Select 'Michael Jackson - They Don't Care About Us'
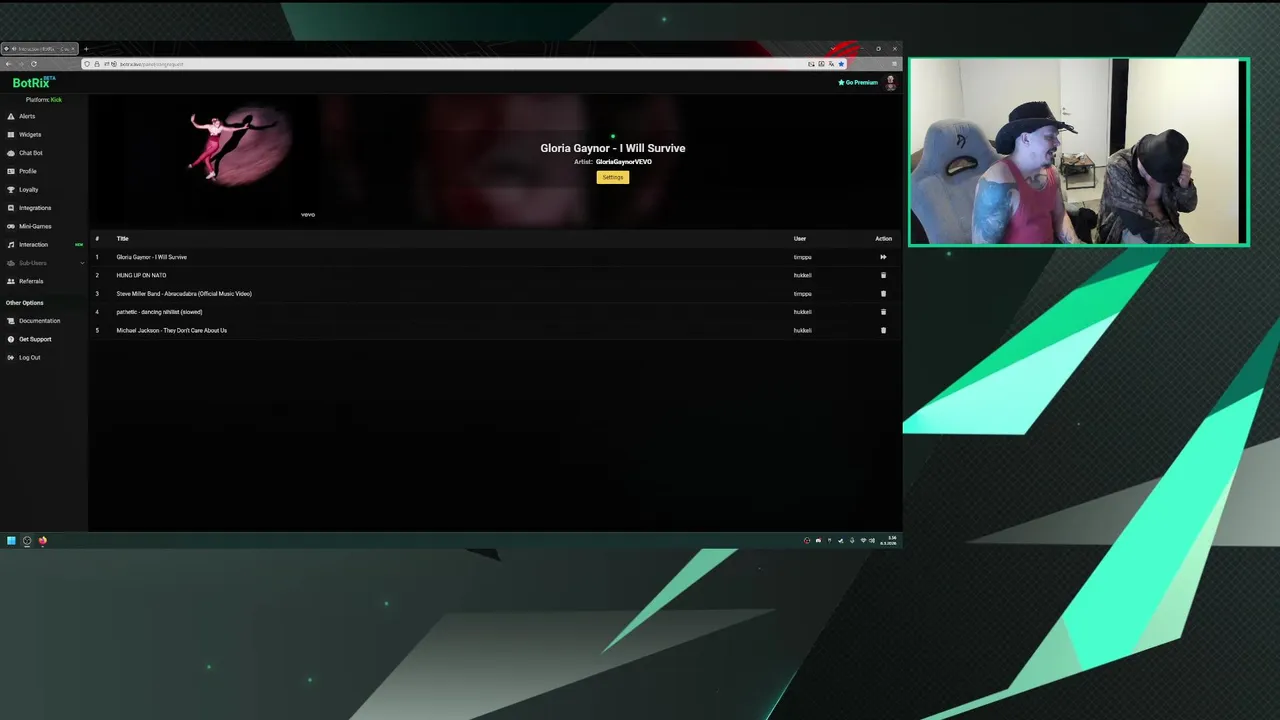Screen dimensions: 1280x720 click(x=171, y=330)
